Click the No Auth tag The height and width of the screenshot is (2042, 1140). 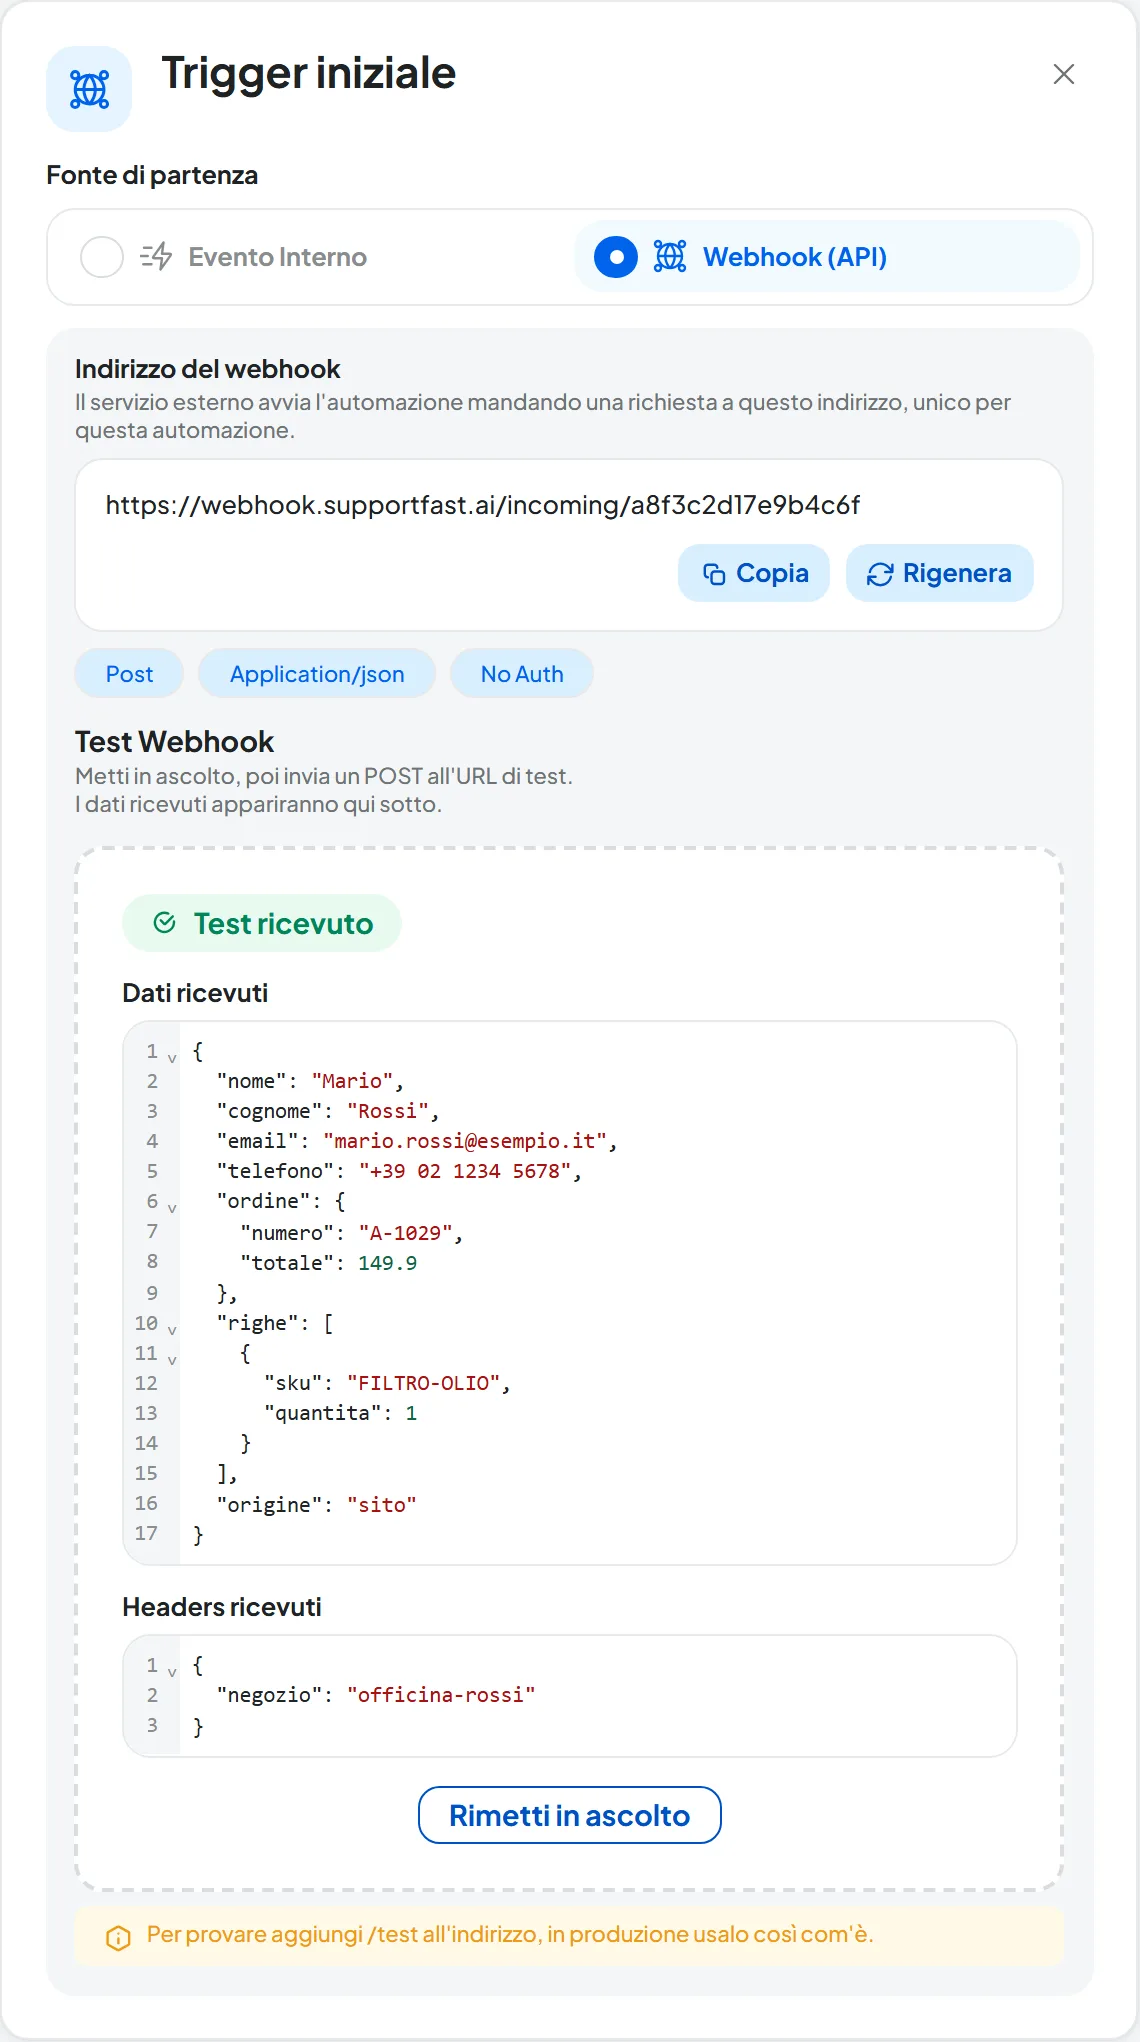(522, 674)
